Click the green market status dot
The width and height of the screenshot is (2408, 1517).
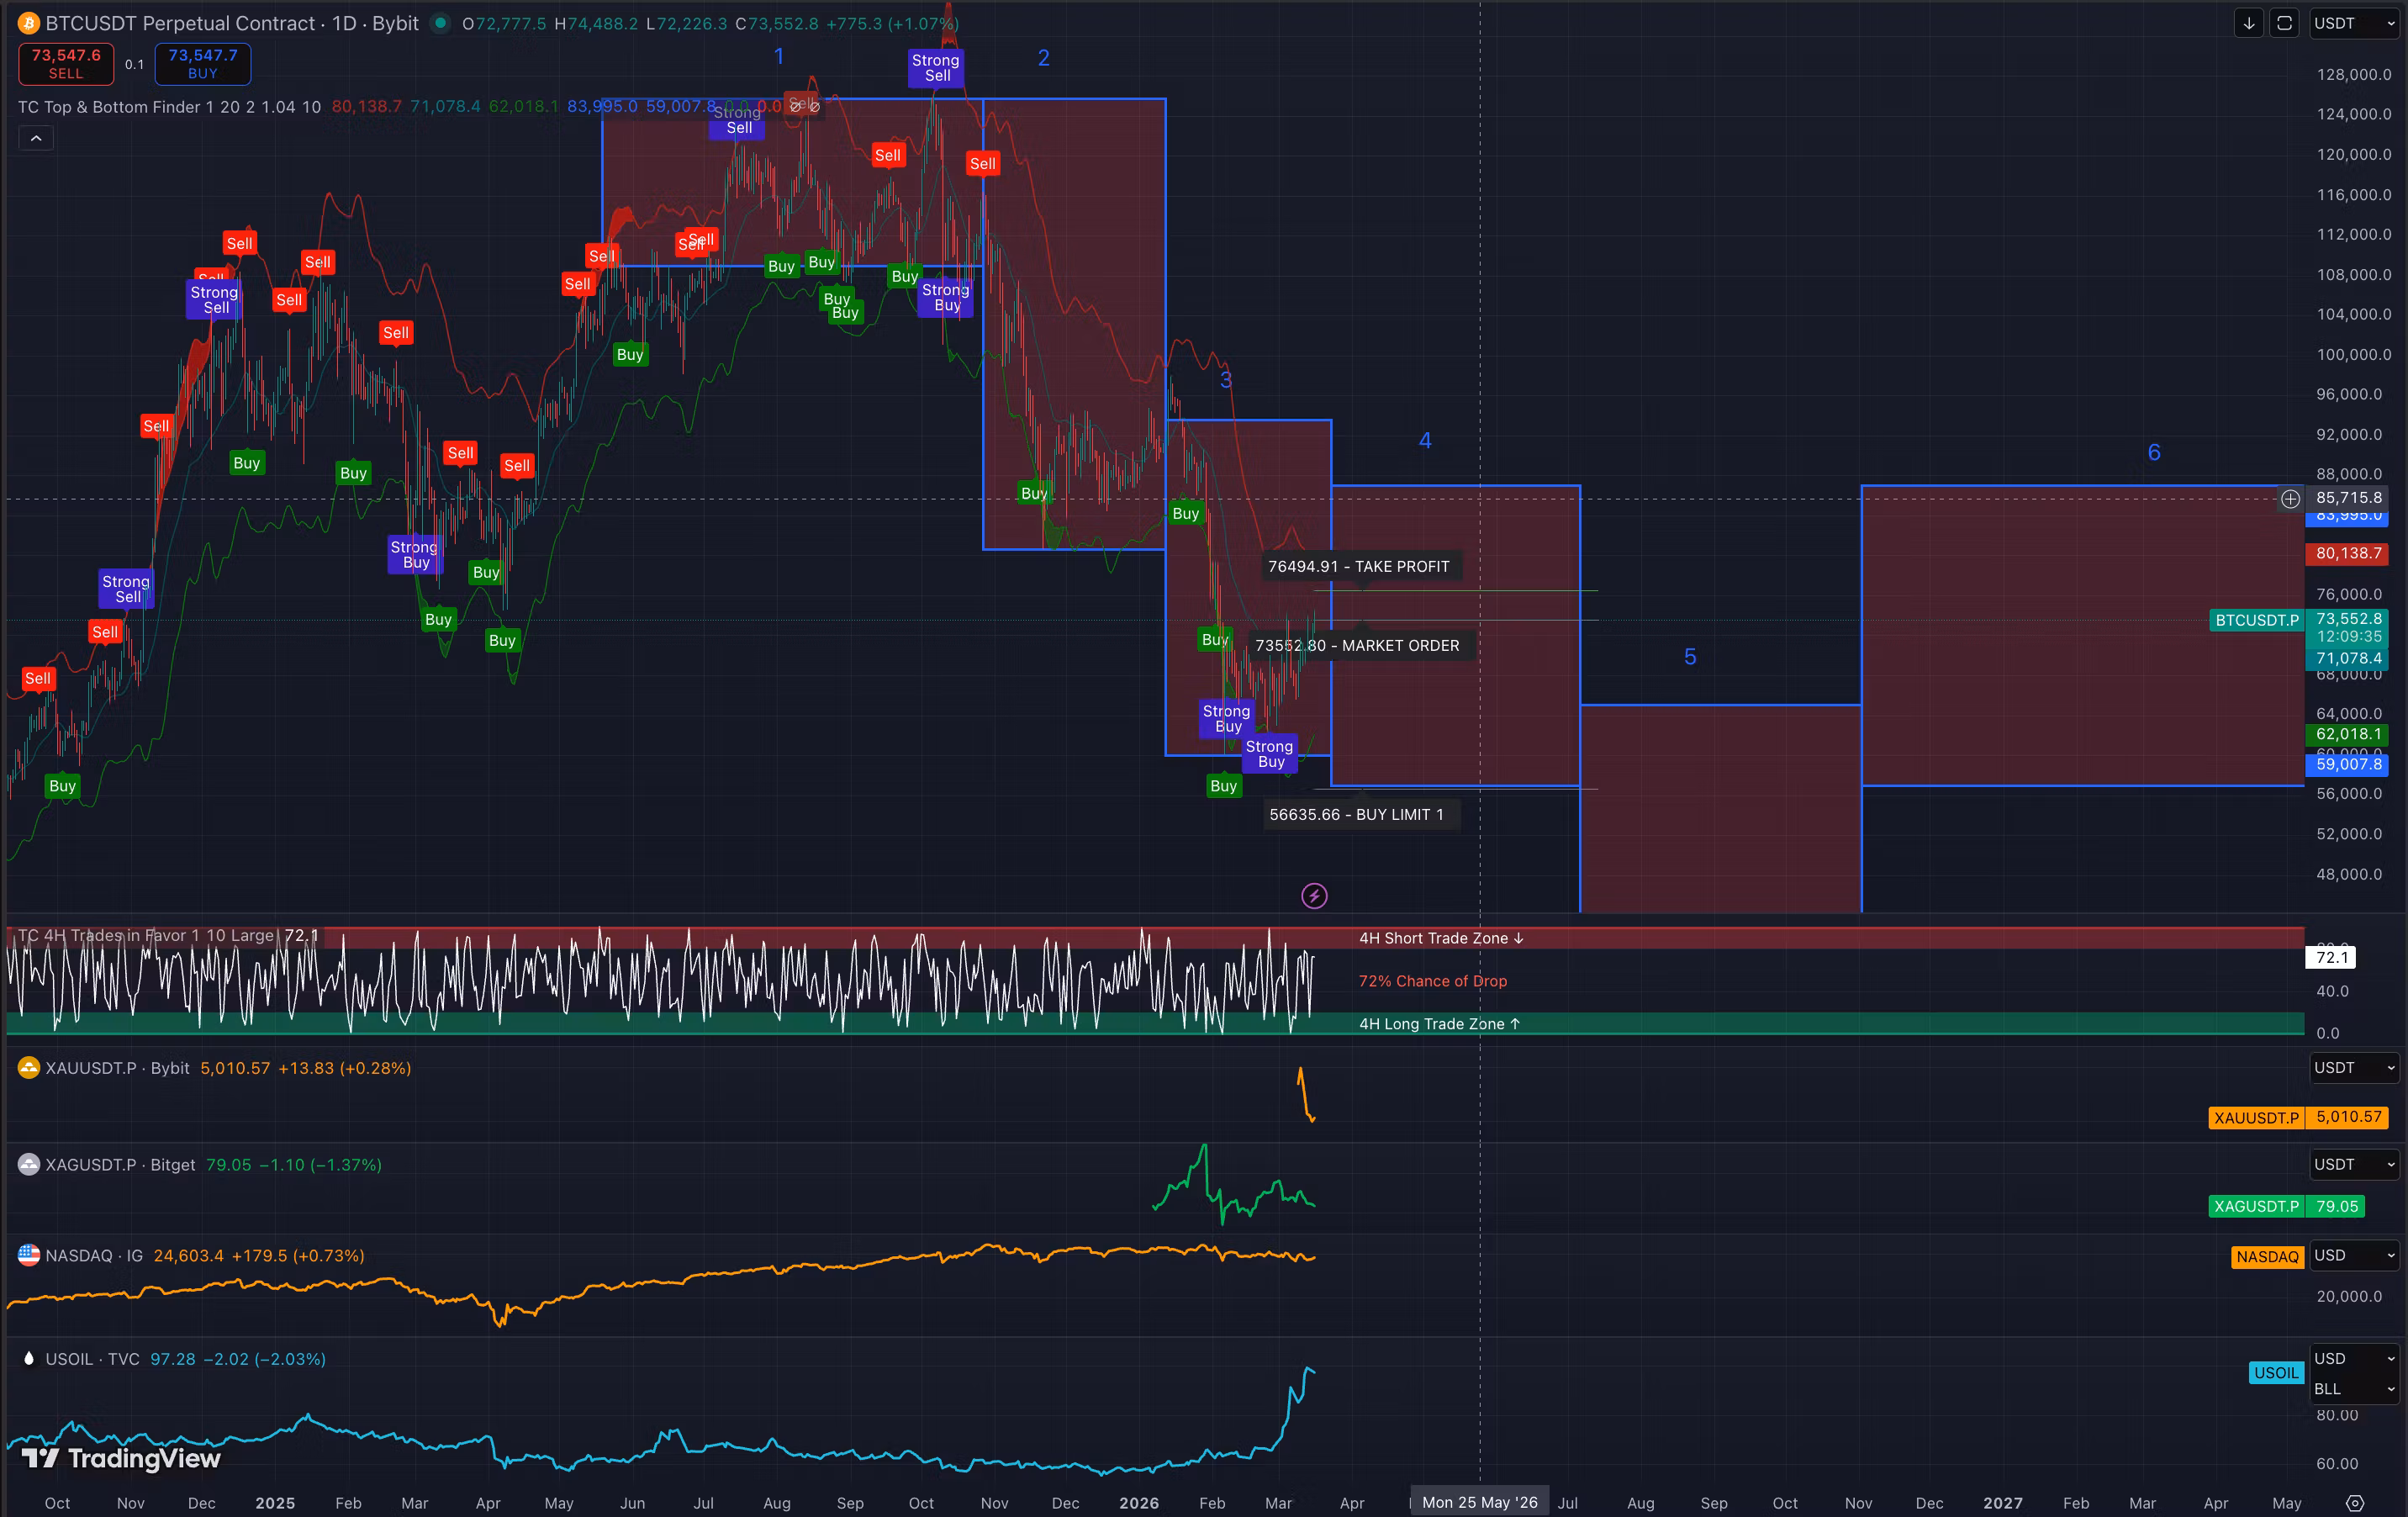tap(439, 23)
